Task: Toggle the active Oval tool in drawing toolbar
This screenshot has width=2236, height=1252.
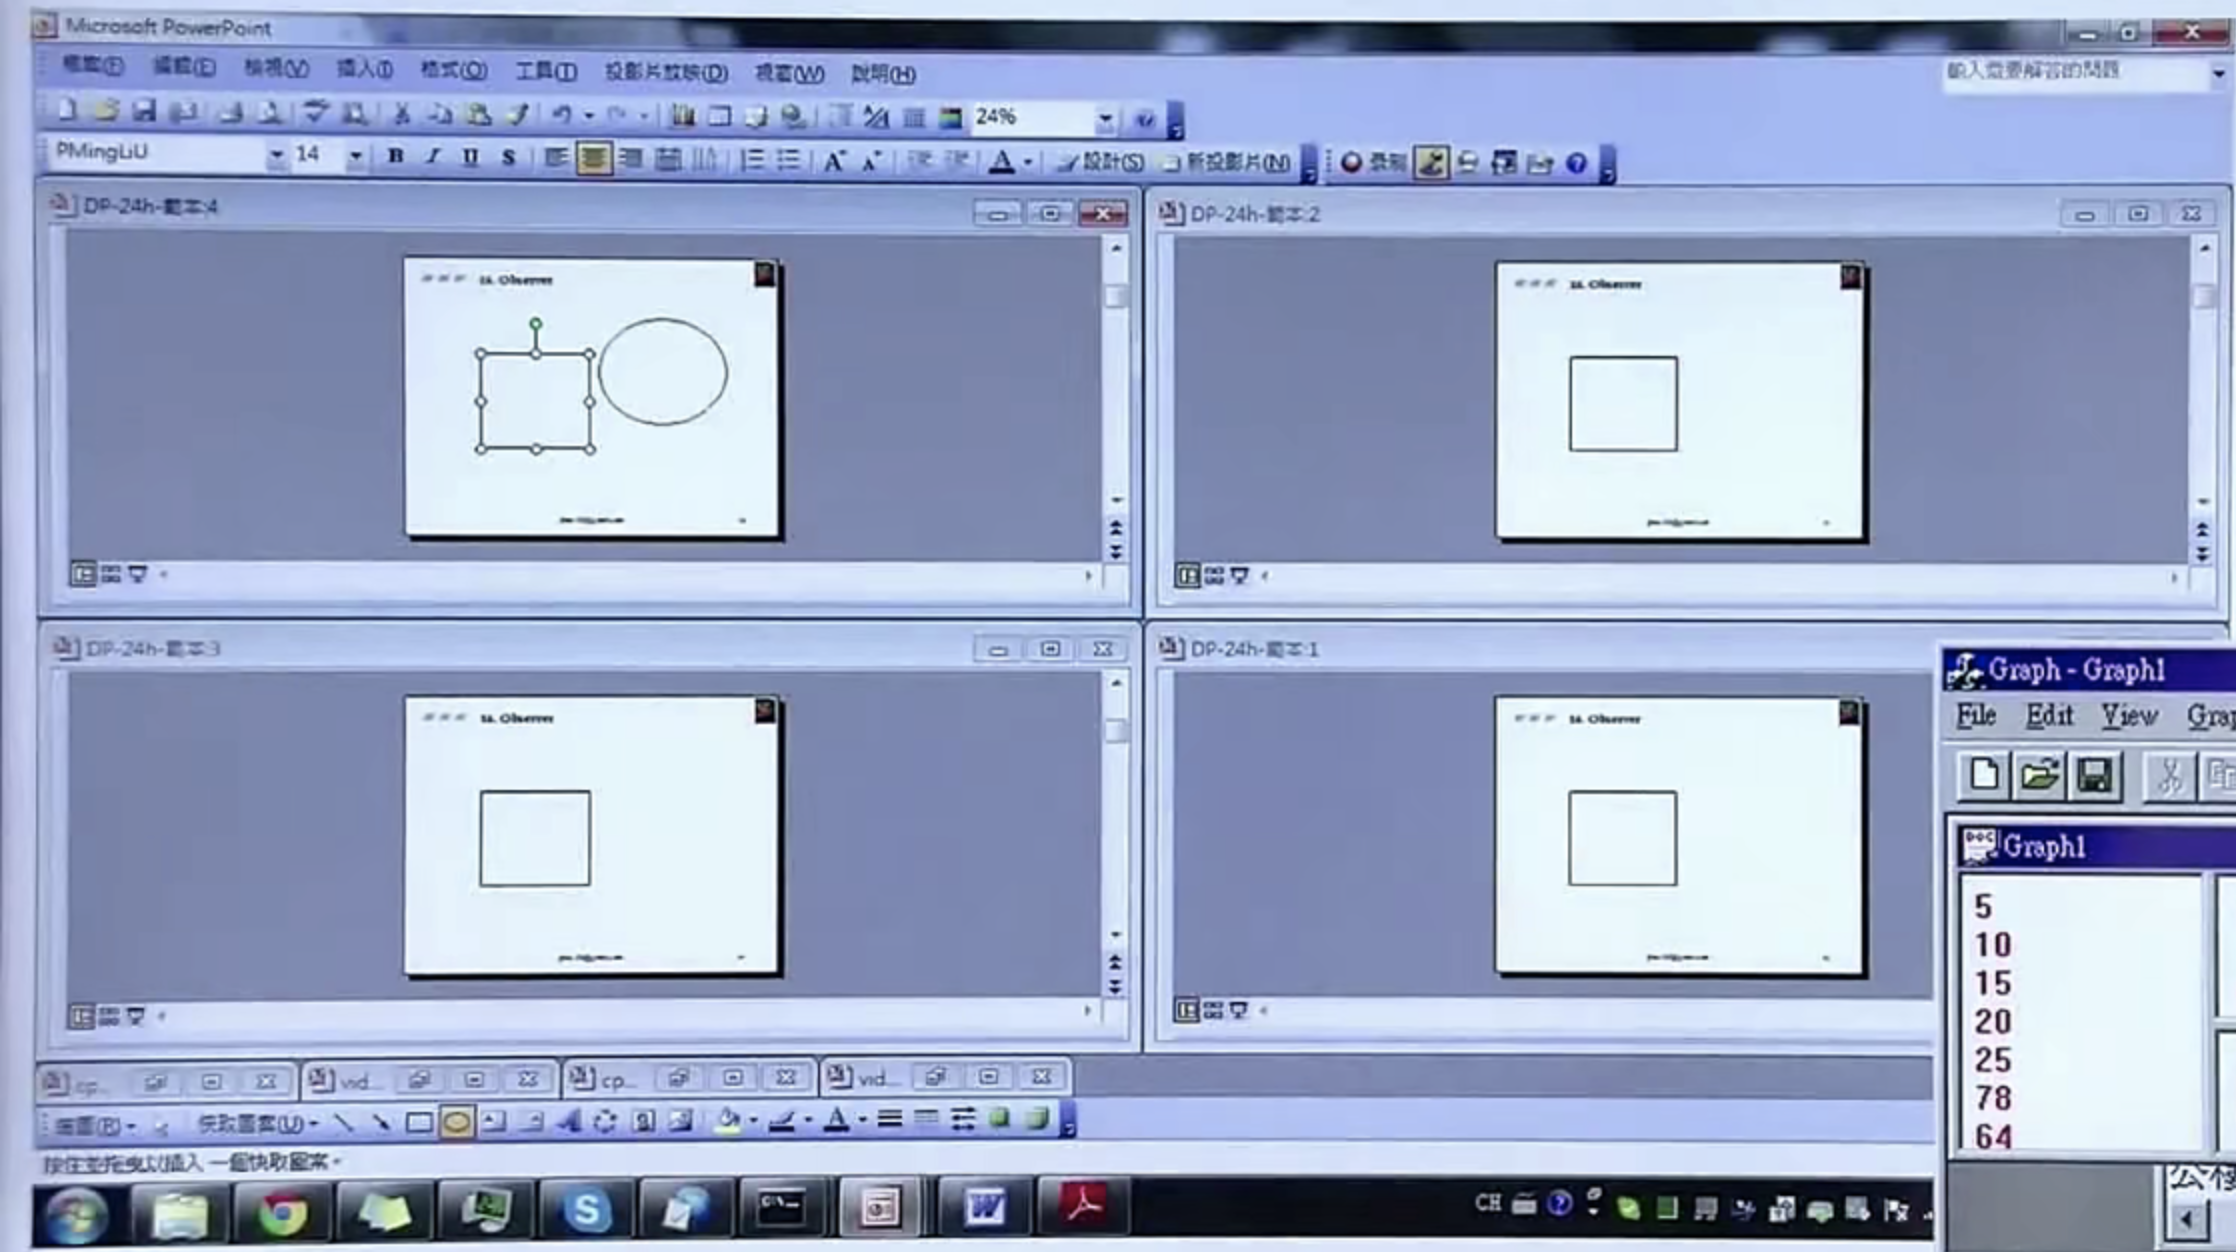Action: click(456, 1122)
